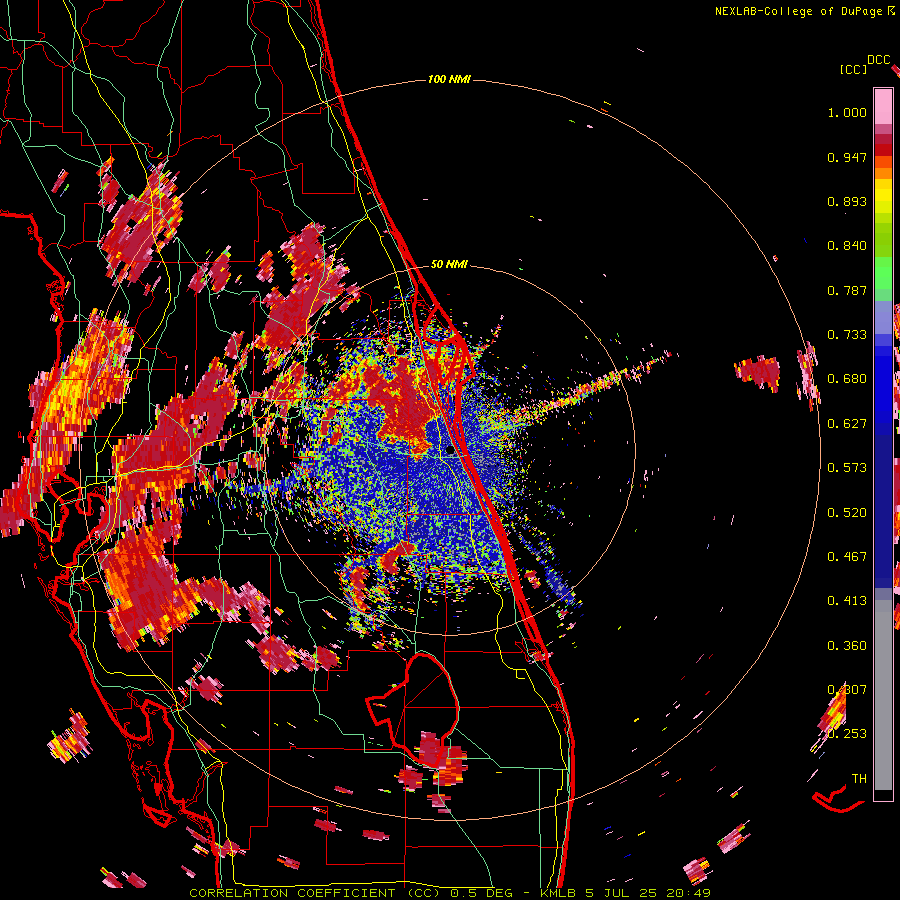This screenshot has height=900, width=900.
Task: Click the 0.413 scale value
Action: pos(847,601)
